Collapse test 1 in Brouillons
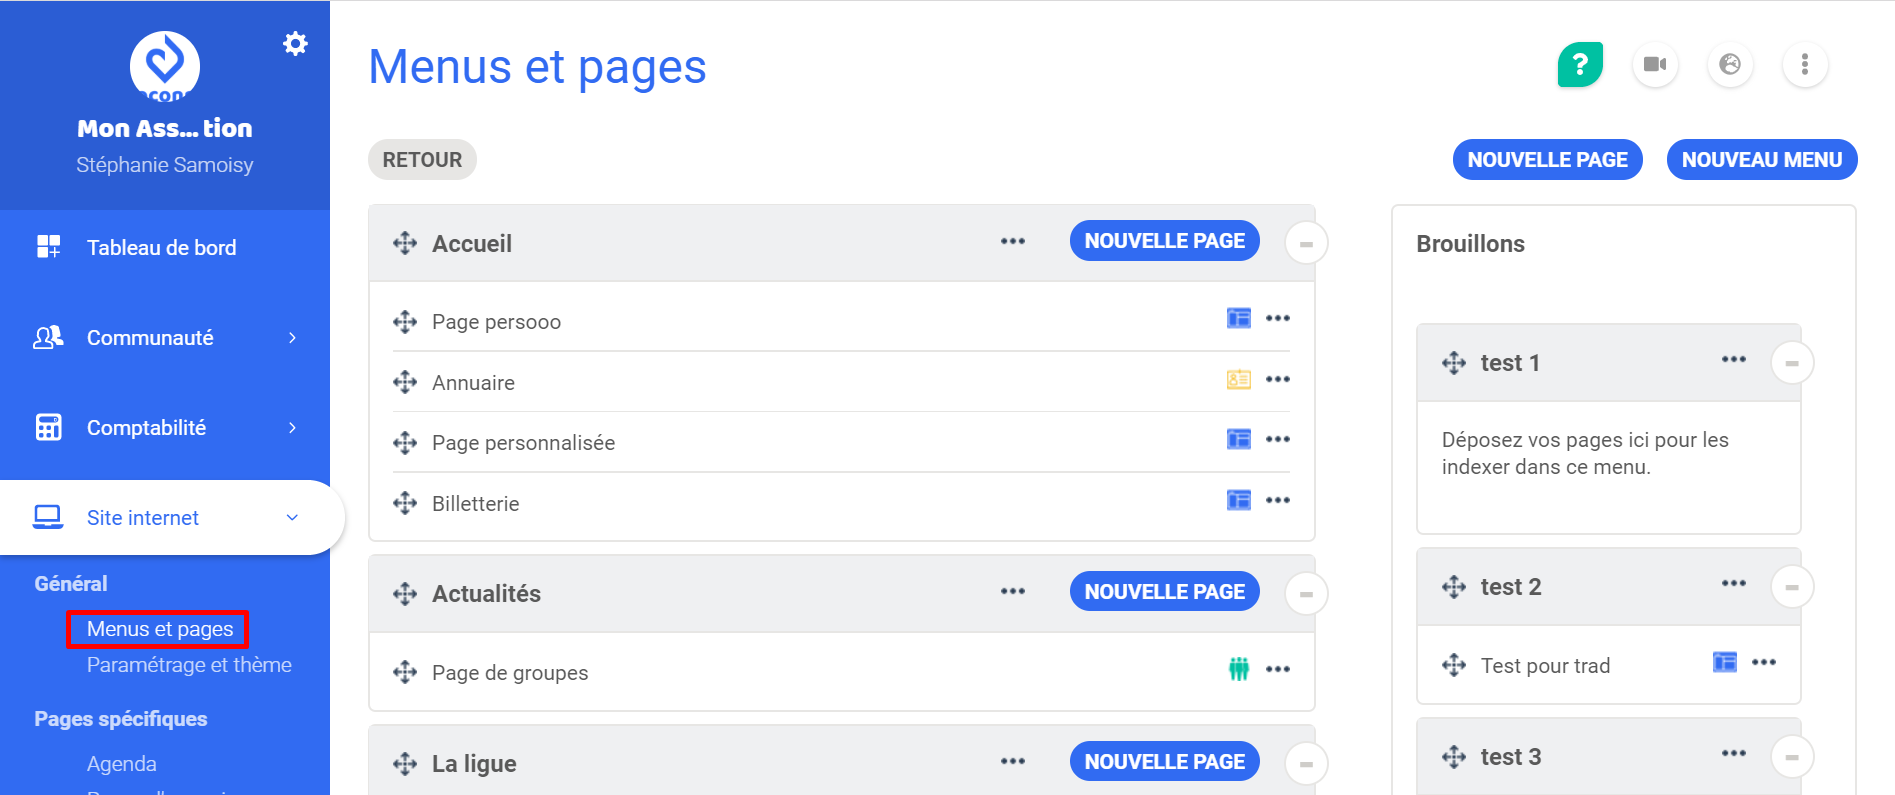The width and height of the screenshot is (1895, 795). [1792, 363]
